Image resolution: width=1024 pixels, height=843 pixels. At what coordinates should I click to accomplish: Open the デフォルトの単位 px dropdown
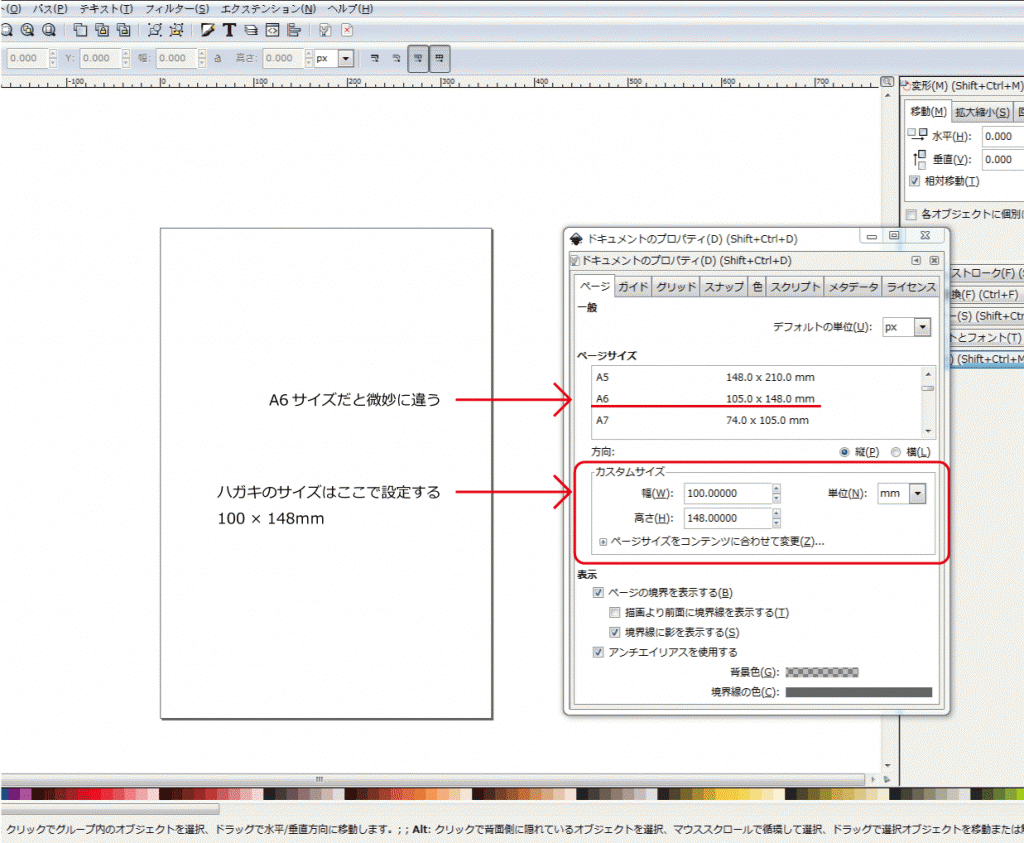click(x=906, y=327)
